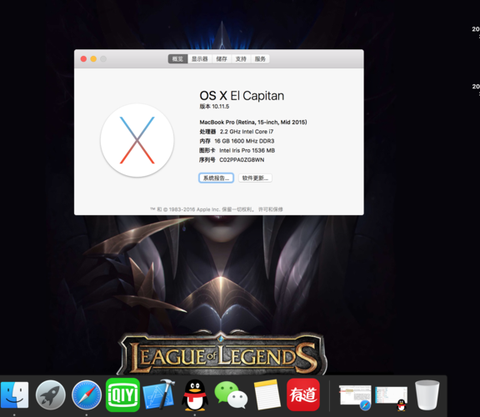Click the MacBook Pro model line

[x=253, y=122]
